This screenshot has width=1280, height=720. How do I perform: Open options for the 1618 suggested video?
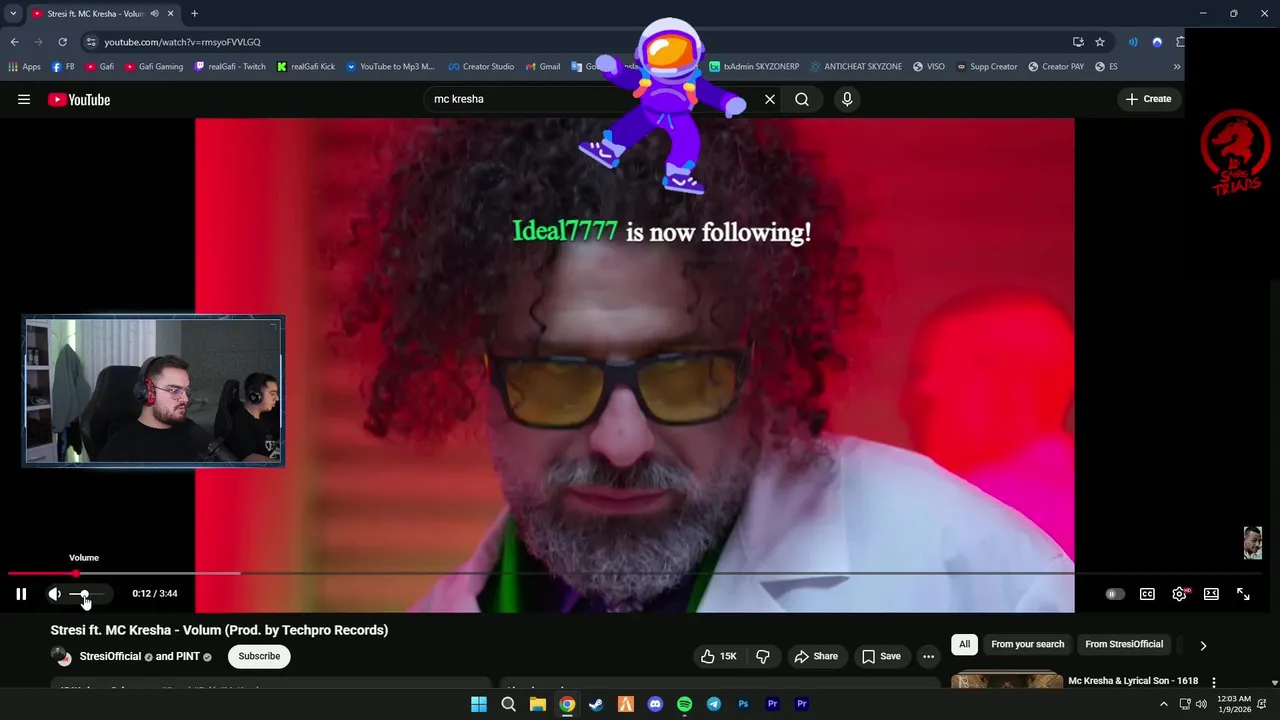click(1214, 682)
